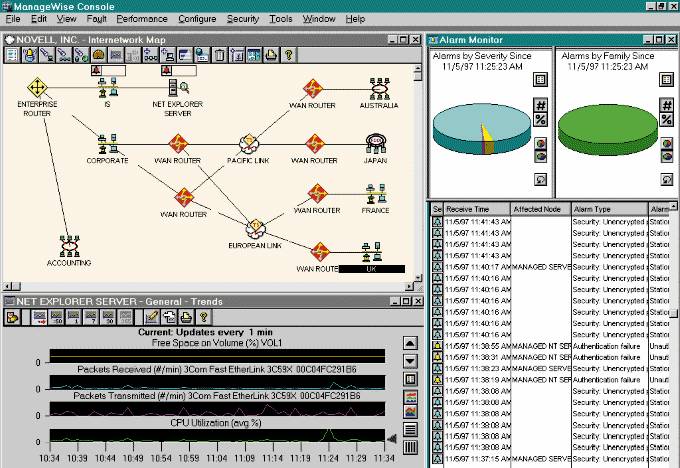The width and height of the screenshot is (680, 468).
Task: Show counts with # button in Alarms by Severity
Action: pos(540,105)
